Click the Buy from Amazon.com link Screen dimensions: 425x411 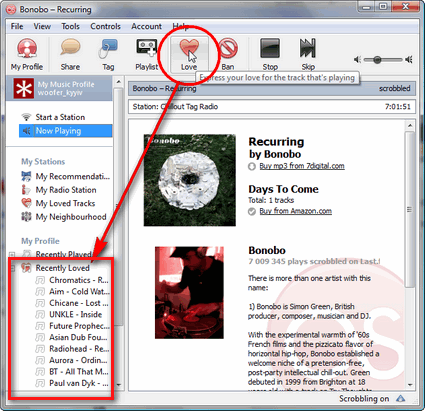tap(295, 211)
